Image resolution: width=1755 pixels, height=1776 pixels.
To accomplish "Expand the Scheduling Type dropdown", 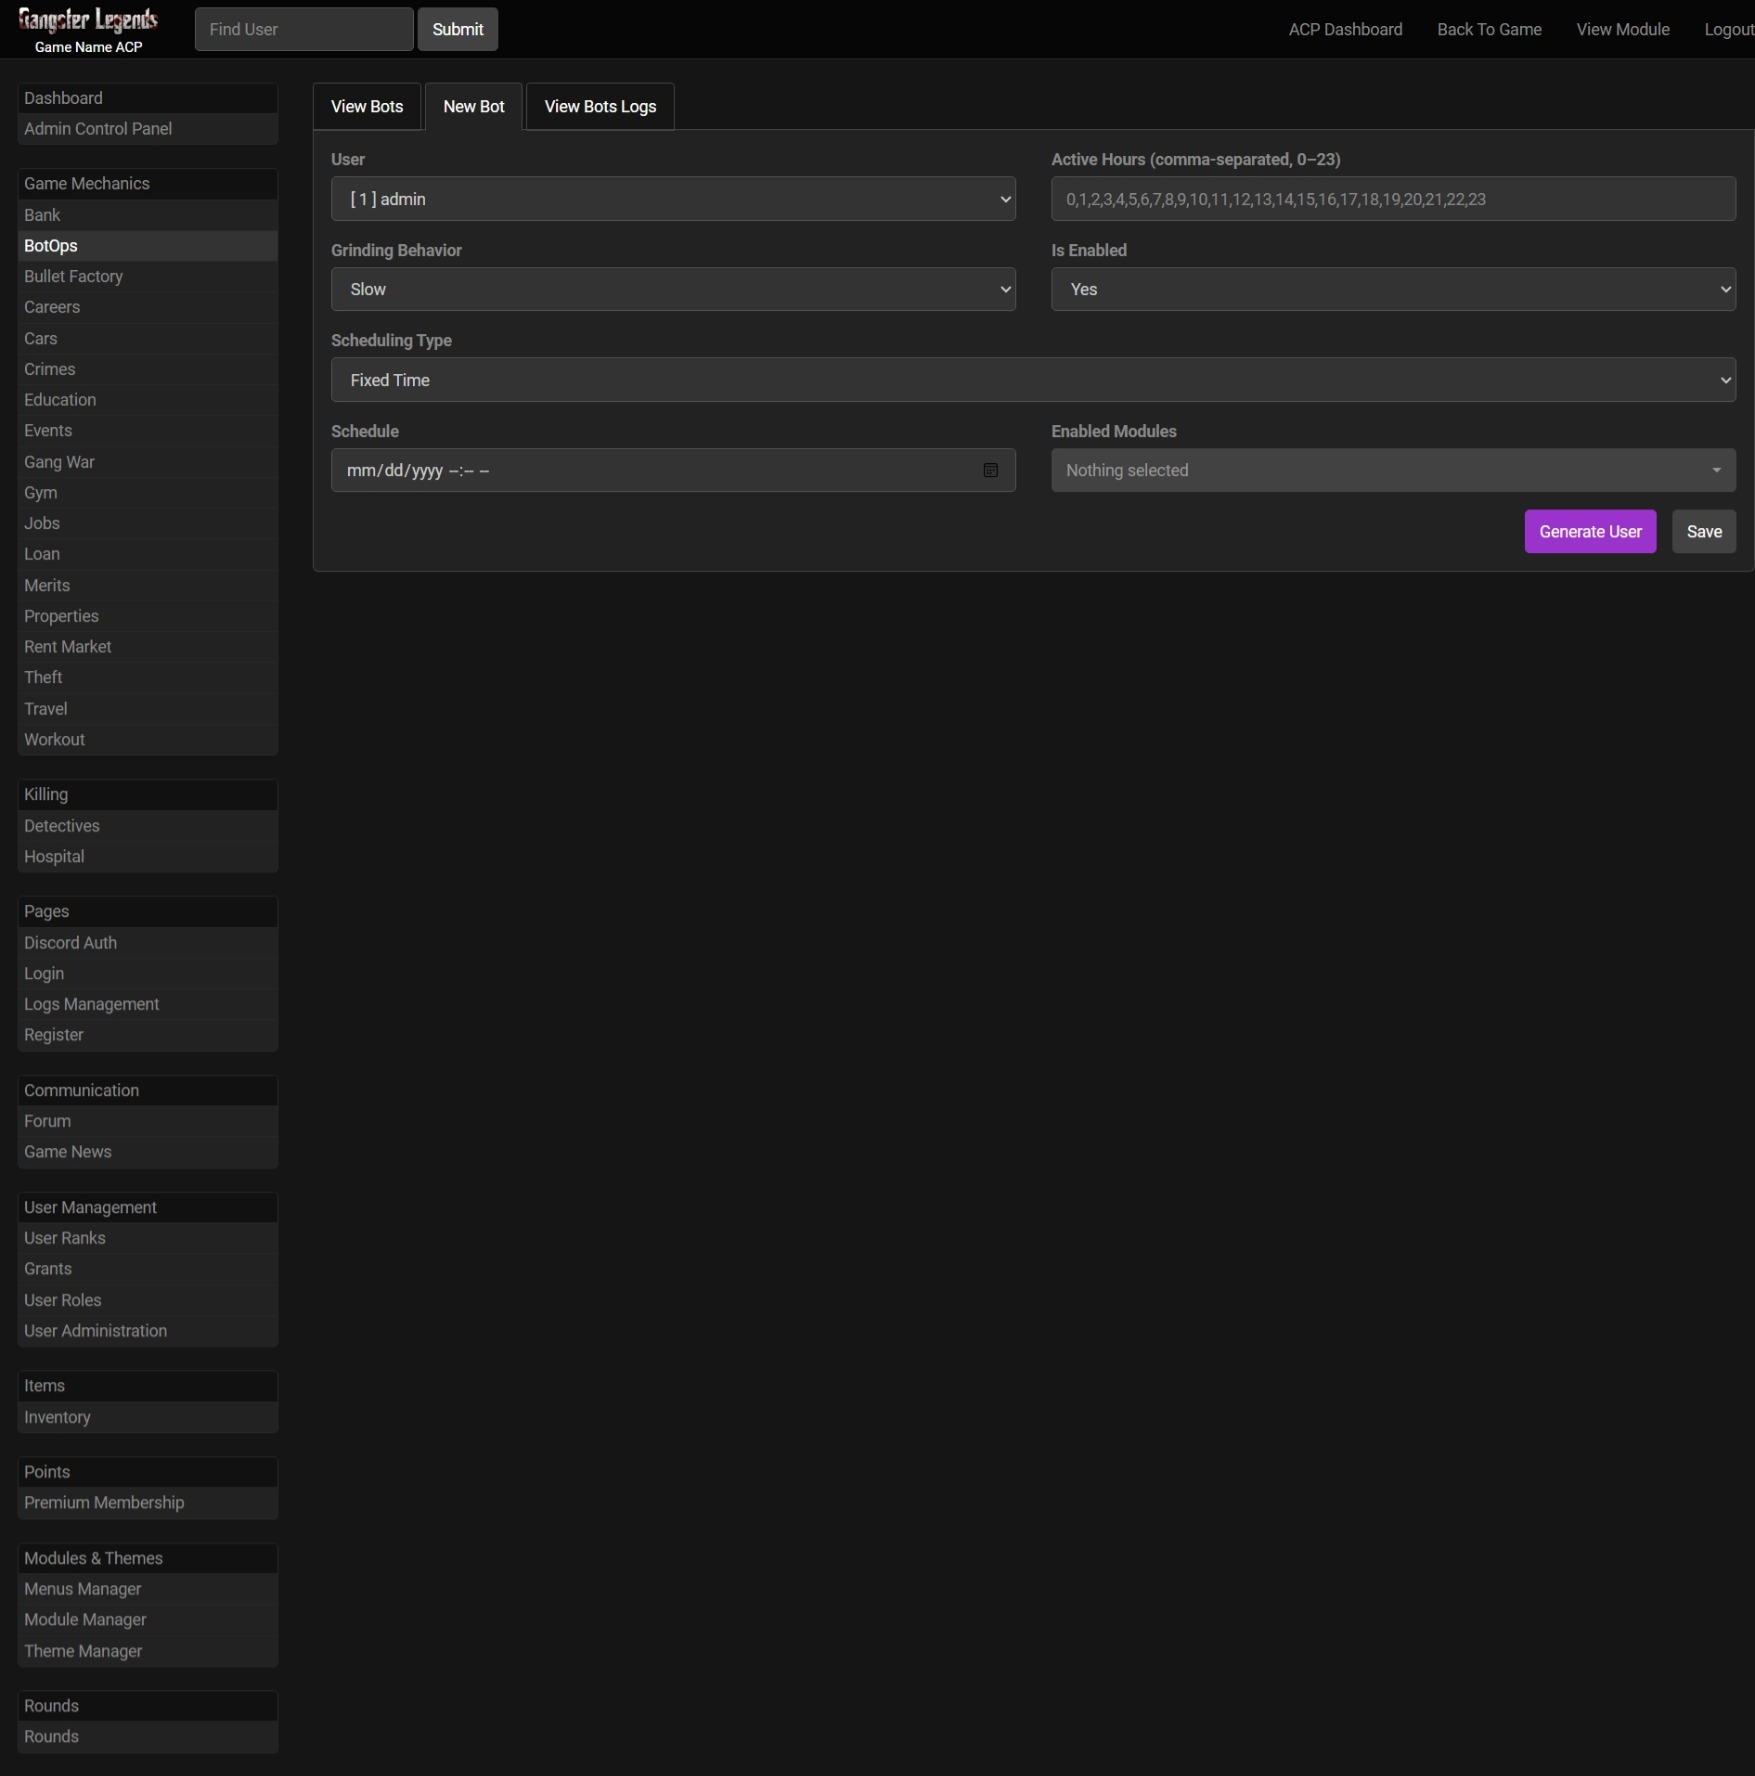I will (x=1032, y=380).
